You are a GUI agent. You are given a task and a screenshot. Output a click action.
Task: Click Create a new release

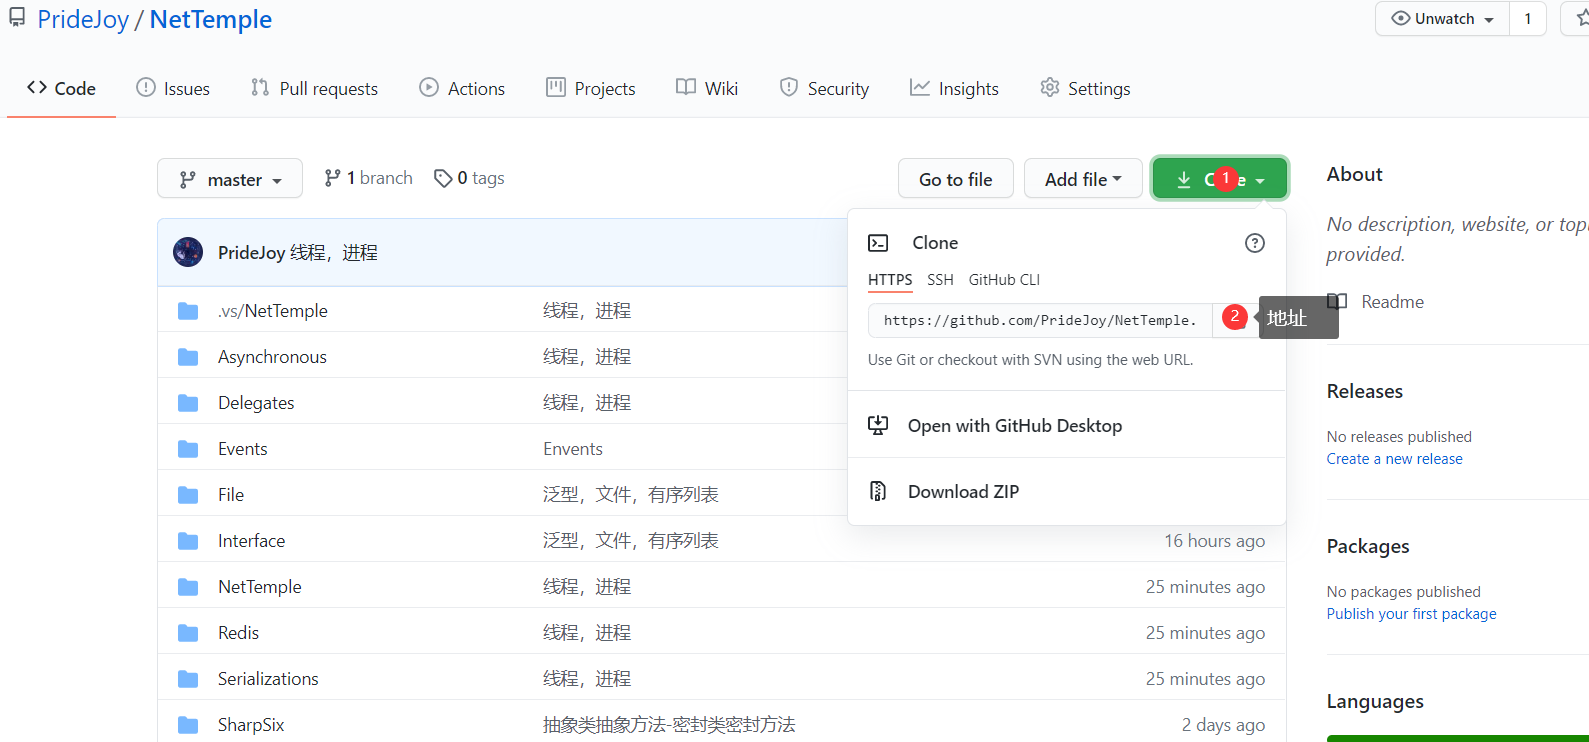coord(1394,459)
